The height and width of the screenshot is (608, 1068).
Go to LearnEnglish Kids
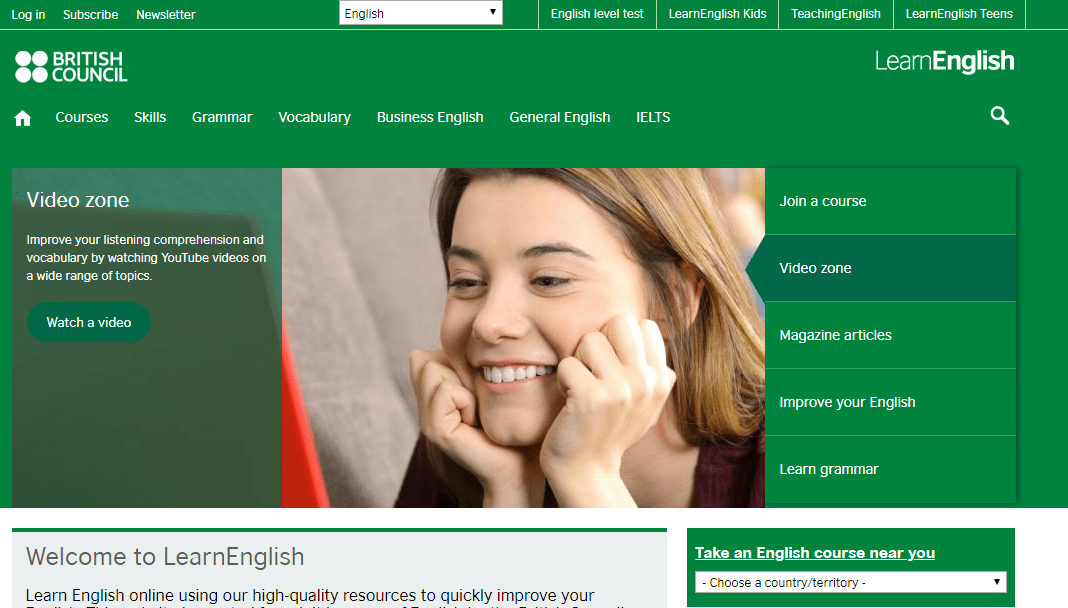tap(717, 14)
